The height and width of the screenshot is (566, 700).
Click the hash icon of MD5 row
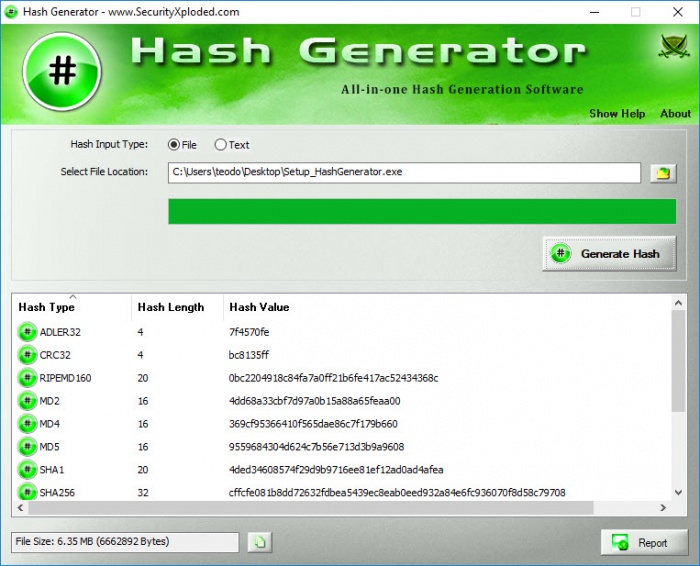(27, 447)
